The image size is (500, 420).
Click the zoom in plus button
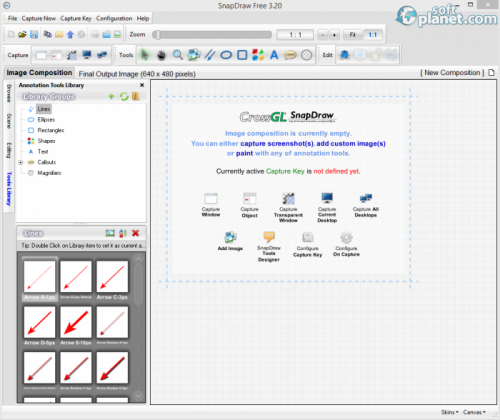coord(334,35)
